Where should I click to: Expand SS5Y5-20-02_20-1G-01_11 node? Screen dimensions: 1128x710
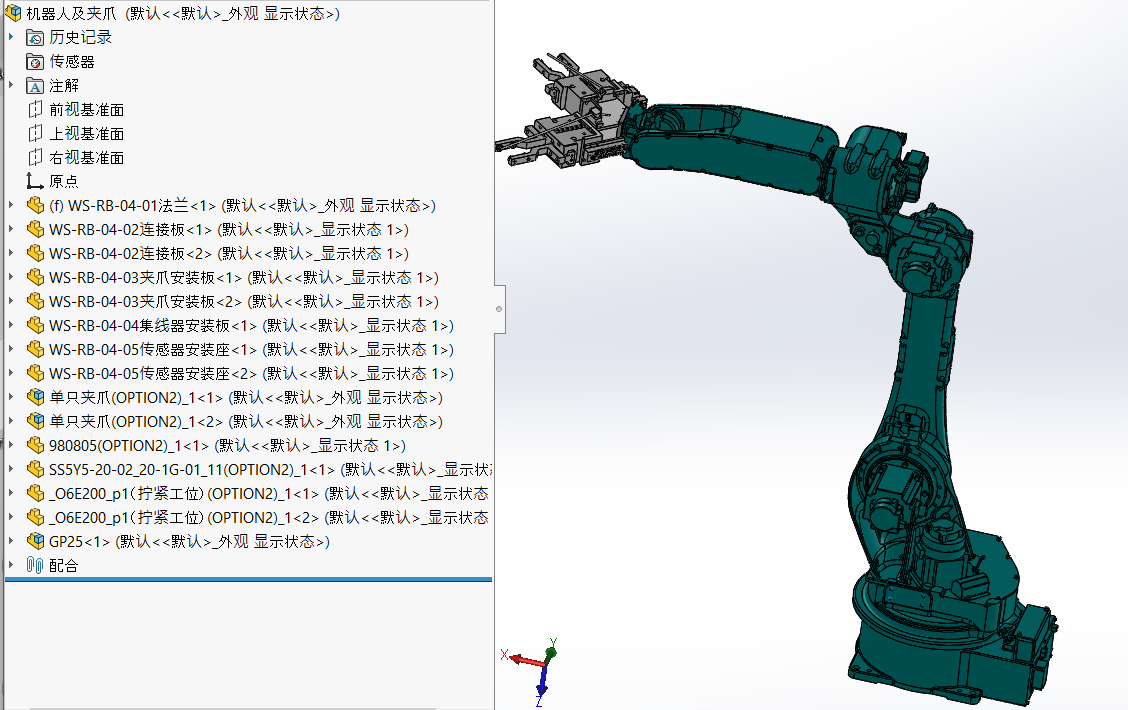tap(11, 468)
